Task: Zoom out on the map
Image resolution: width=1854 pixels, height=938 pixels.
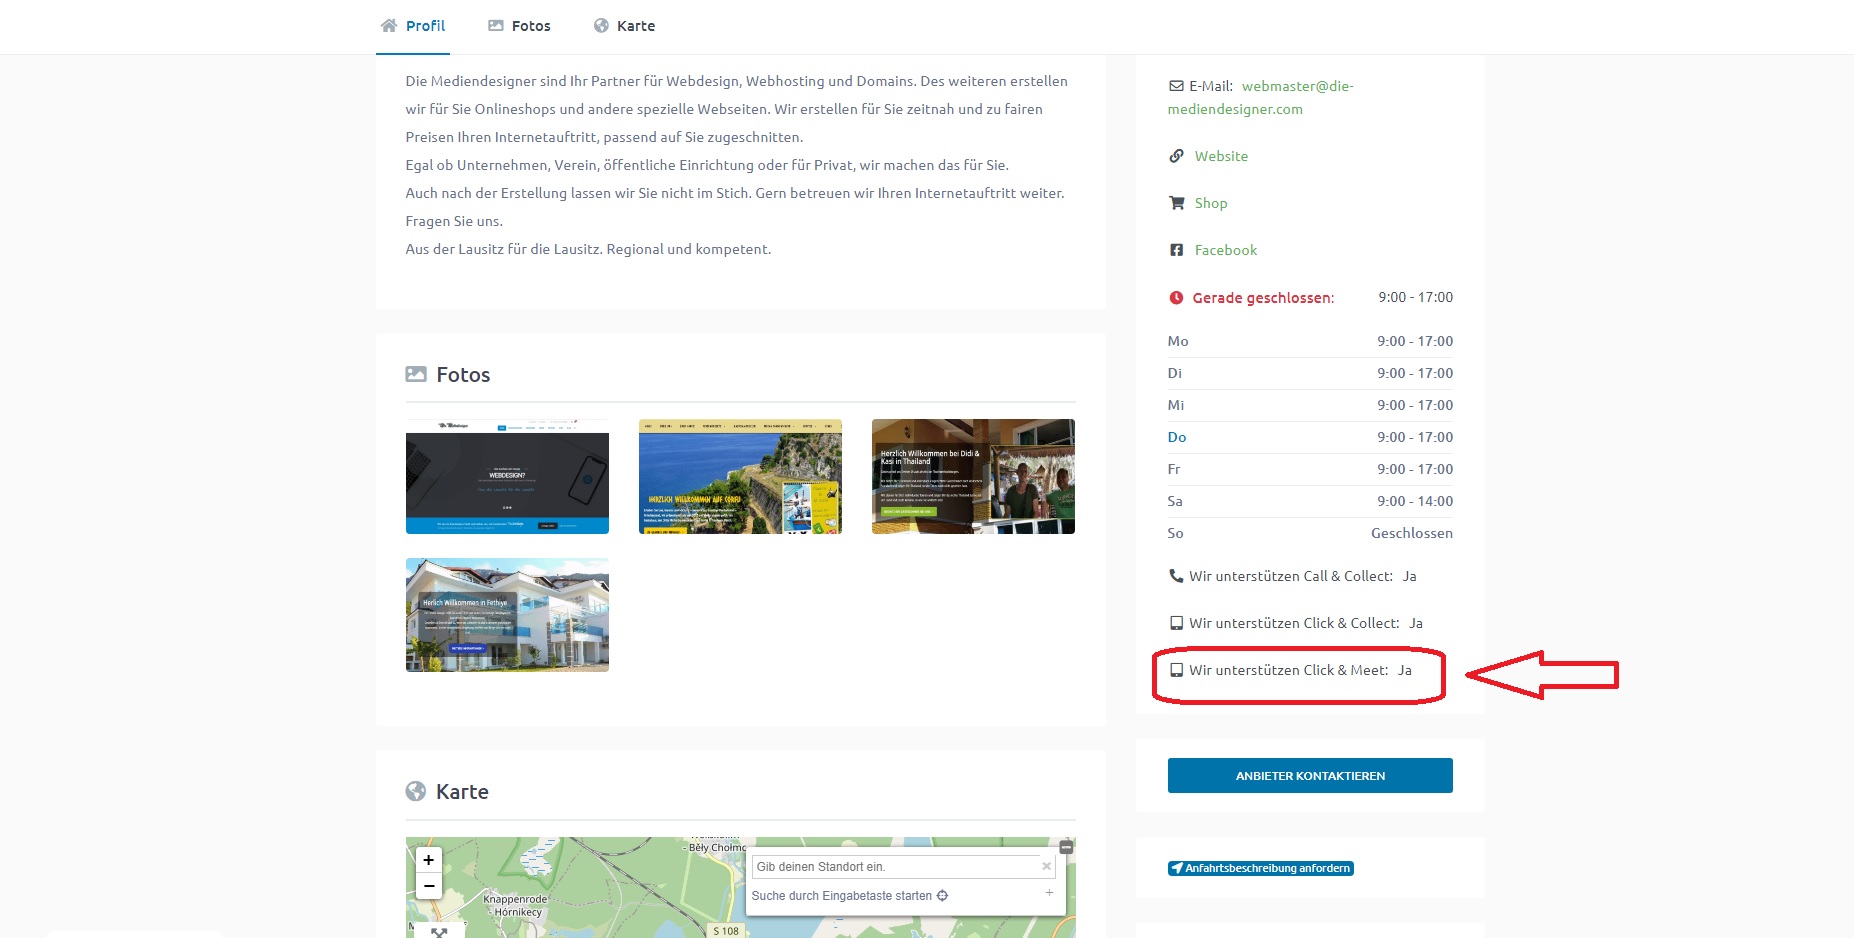Action: [428, 886]
